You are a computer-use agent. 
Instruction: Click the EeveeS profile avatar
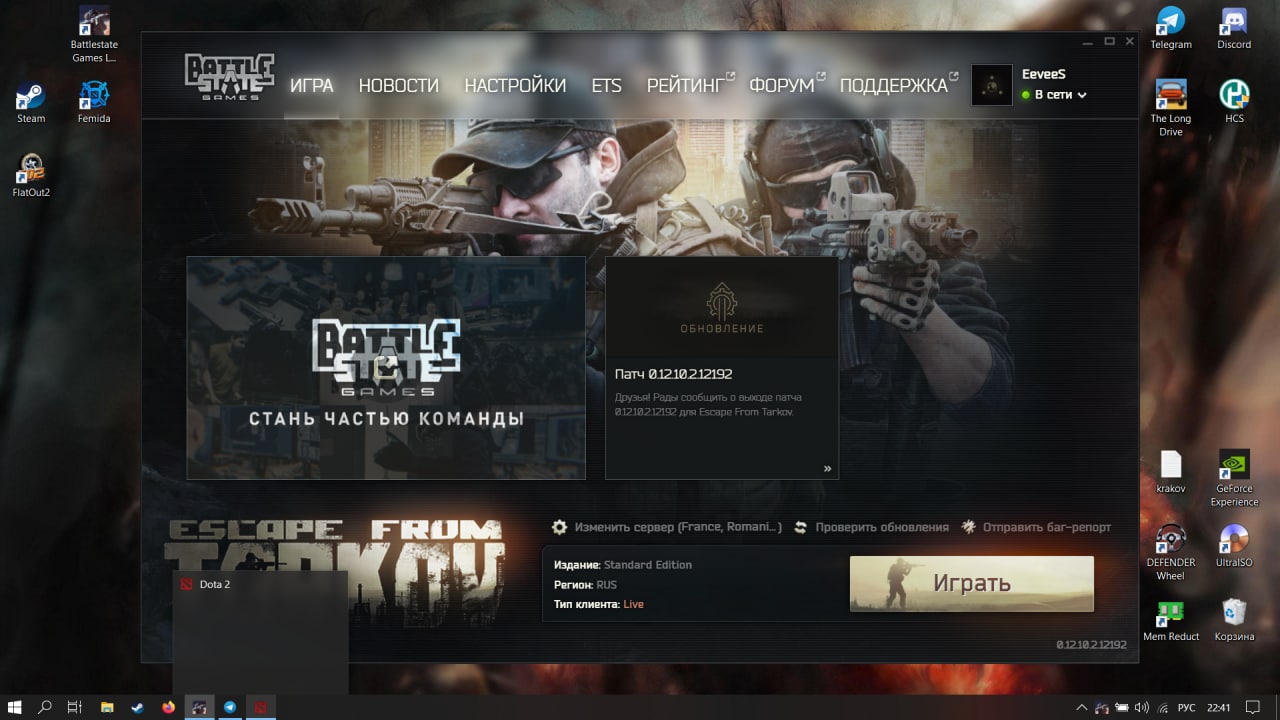tap(992, 85)
